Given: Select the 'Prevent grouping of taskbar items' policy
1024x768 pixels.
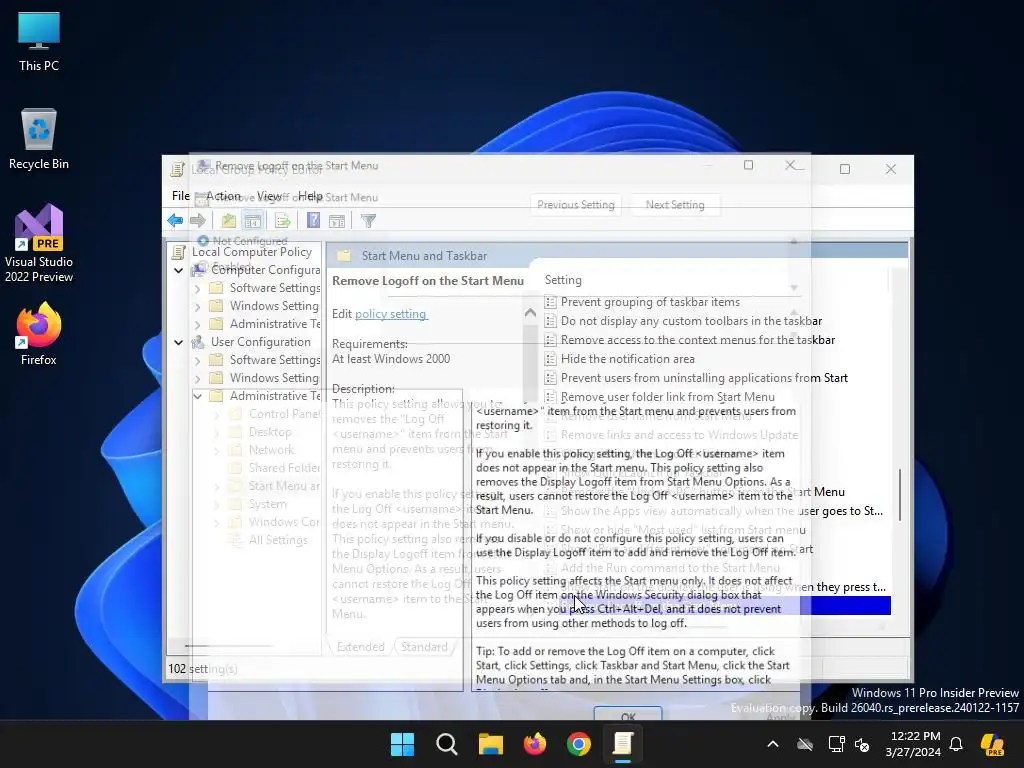Looking at the screenshot, I should (650, 302).
